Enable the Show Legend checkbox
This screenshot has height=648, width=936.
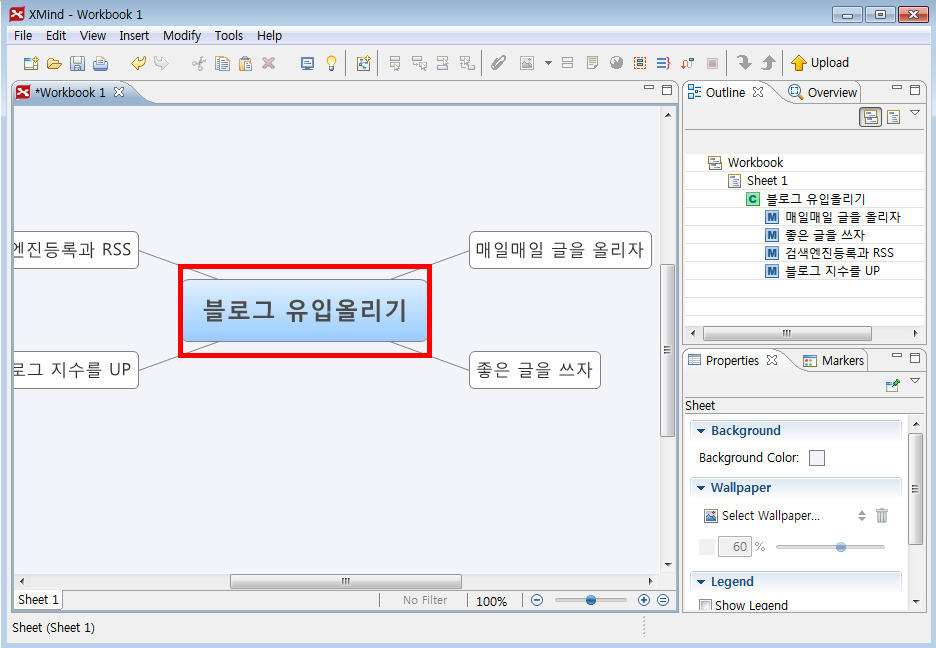click(705, 606)
